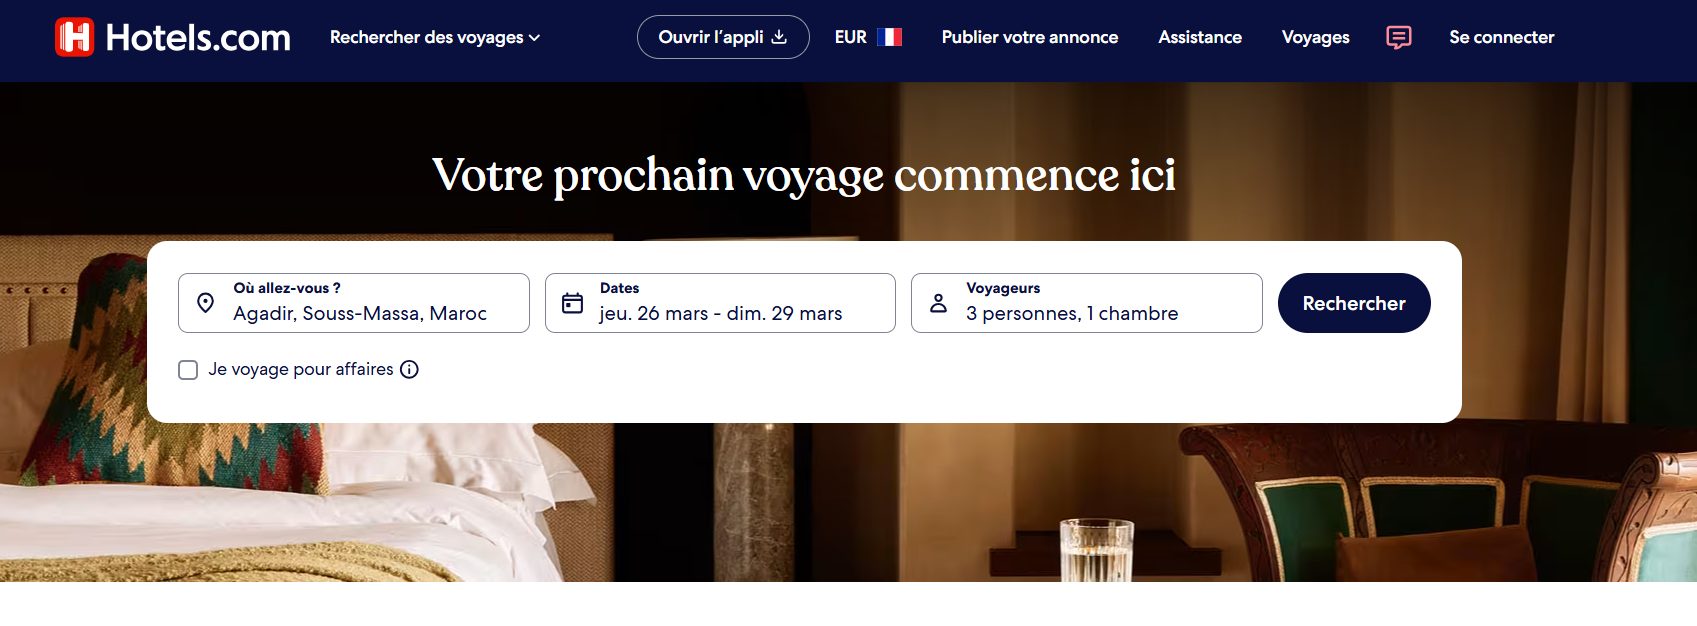1697x626 pixels.
Task: Click the Agadir destination input field
Action: [x=354, y=303]
